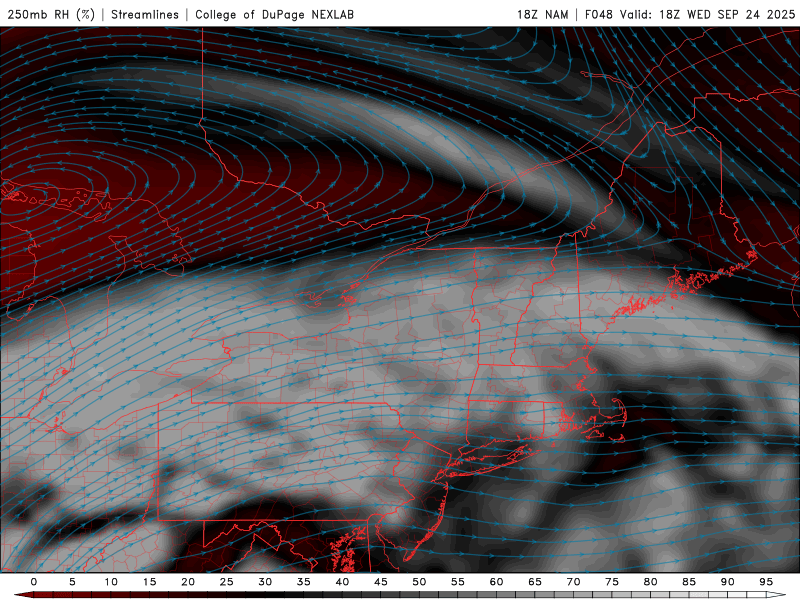Choose the "70" legend value
The width and height of the screenshot is (800, 600).
573,582
